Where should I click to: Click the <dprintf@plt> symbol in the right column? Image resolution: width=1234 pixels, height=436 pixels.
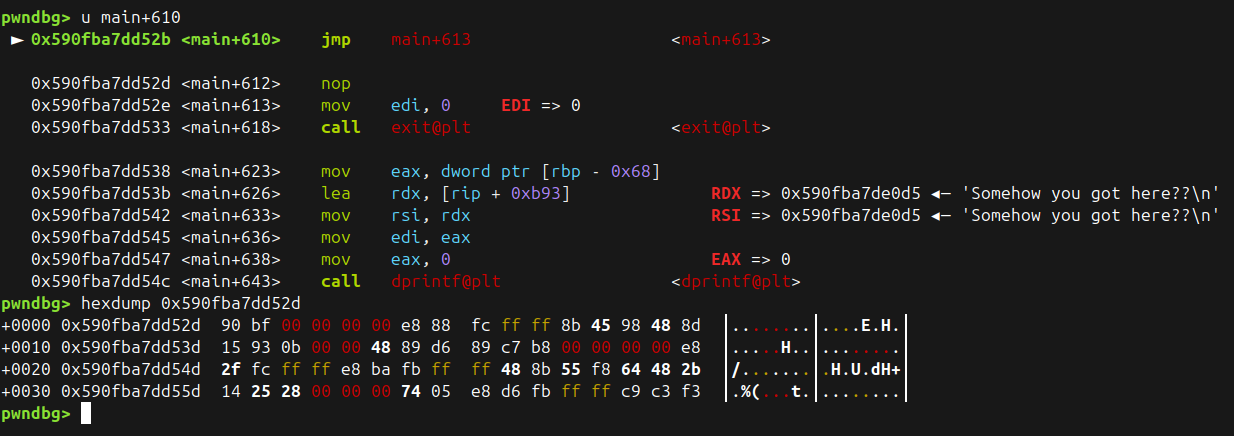coord(734,282)
